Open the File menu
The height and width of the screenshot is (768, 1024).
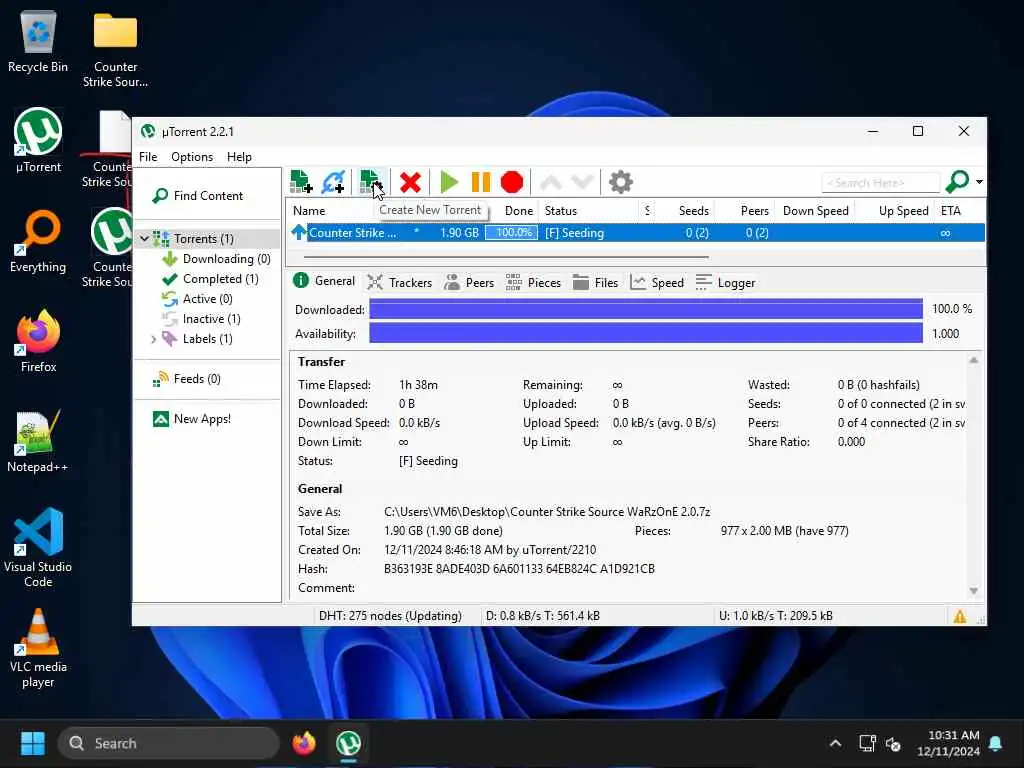point(148,157)
